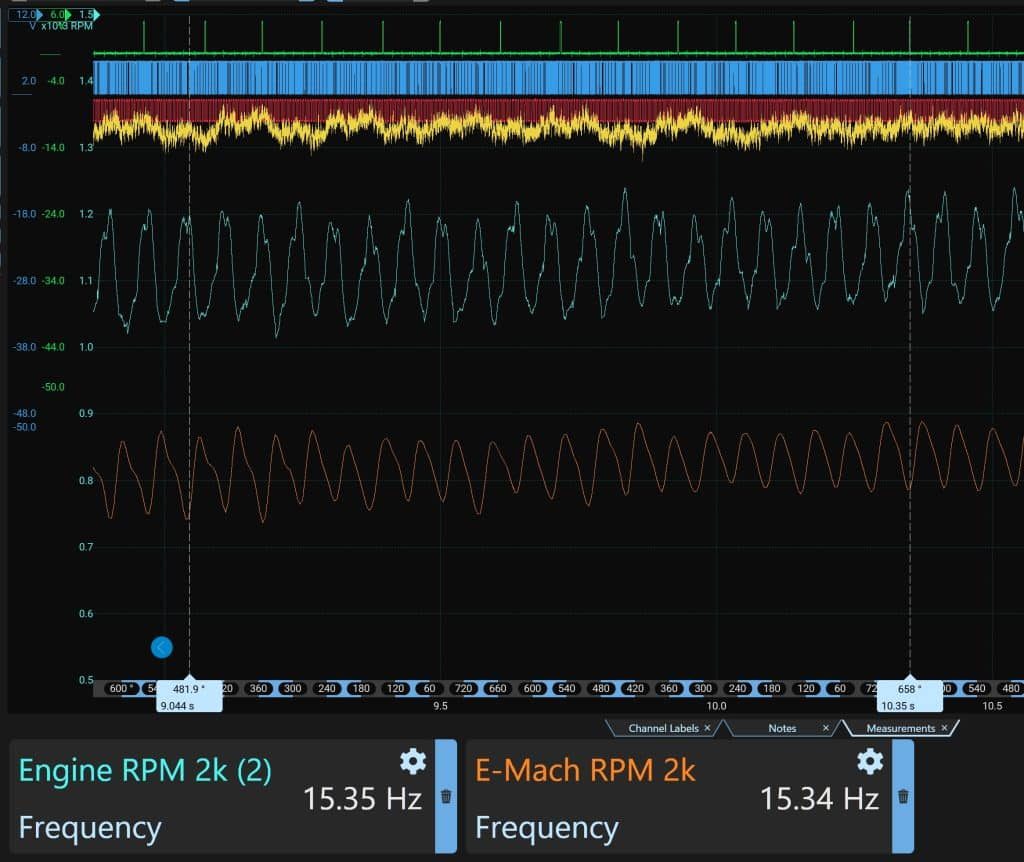Switch to the Measurements tab
Viewport: 1024px width, 862px height.
tap(901, 728)
